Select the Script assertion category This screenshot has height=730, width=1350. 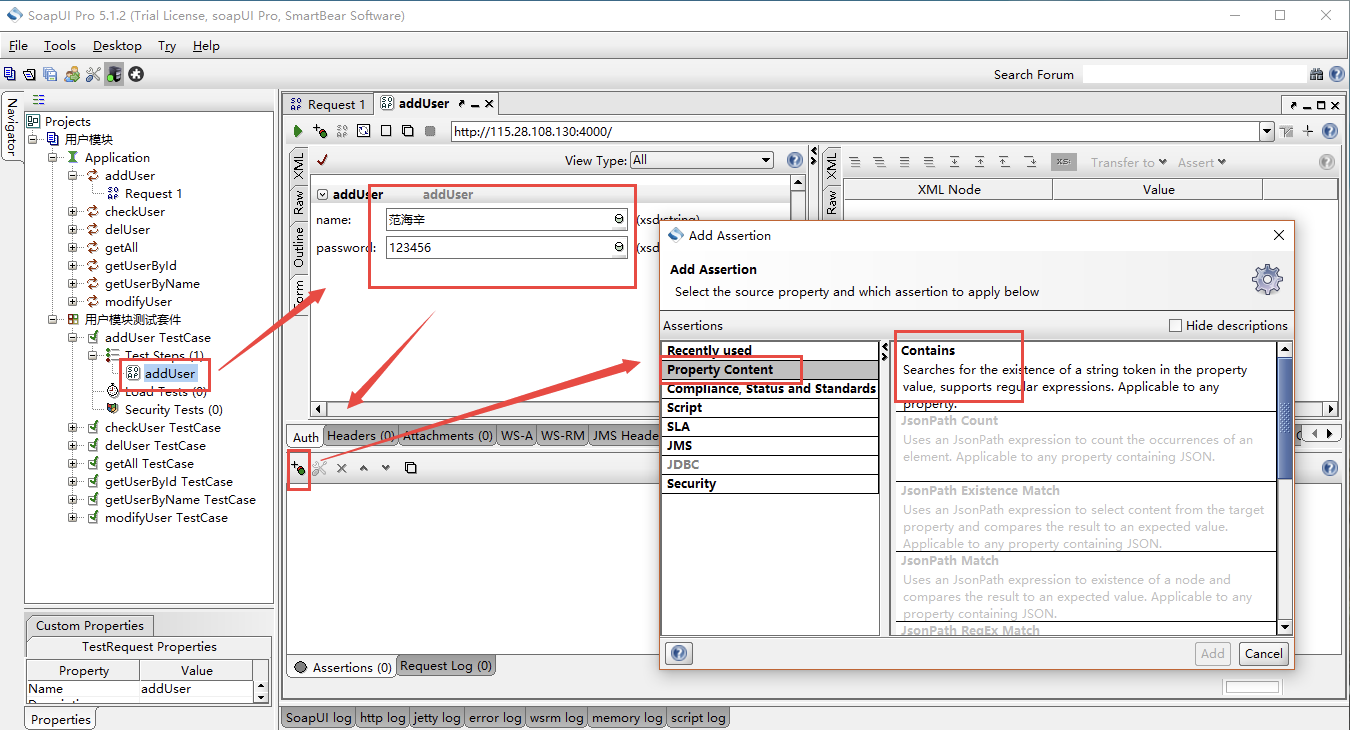(770, 408)
